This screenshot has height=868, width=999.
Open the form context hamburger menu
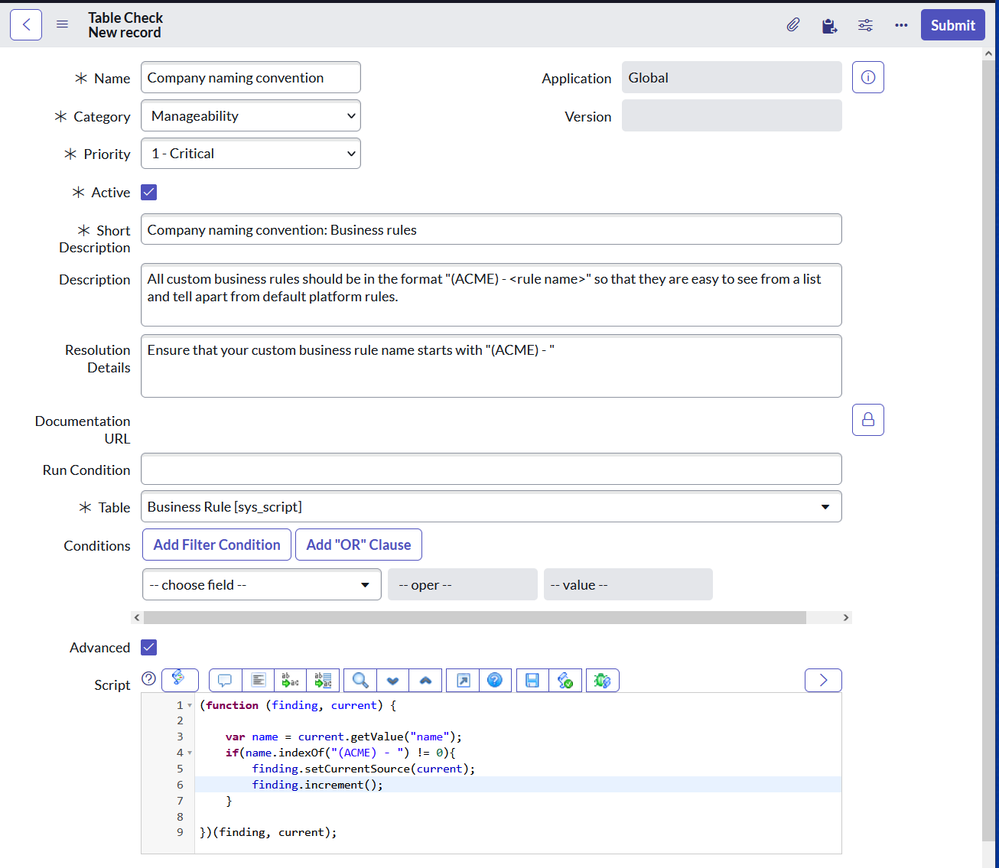[62, 24]
